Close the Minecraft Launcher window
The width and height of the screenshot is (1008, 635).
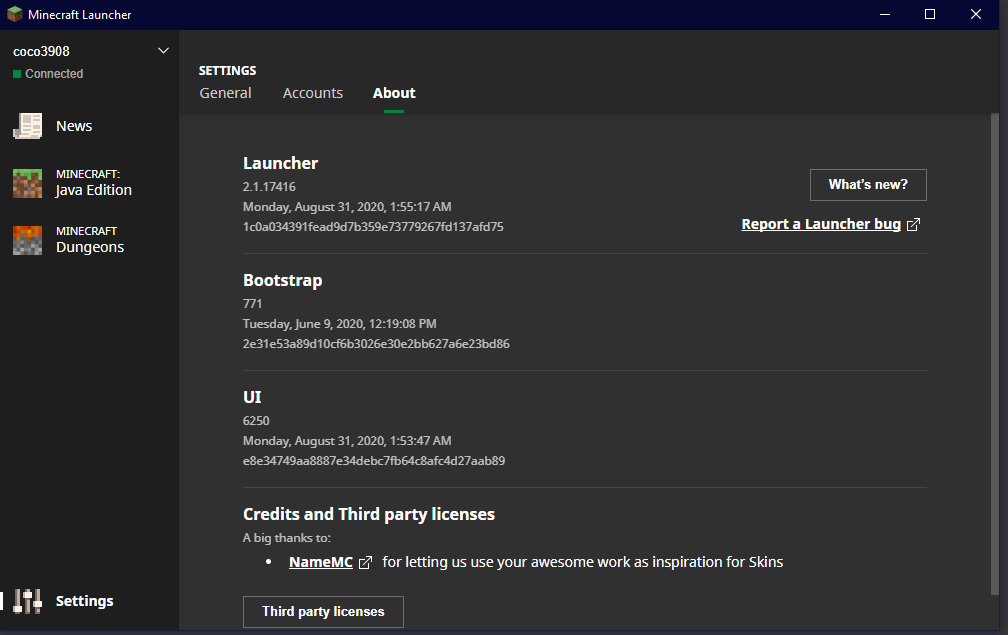point(976,14)
